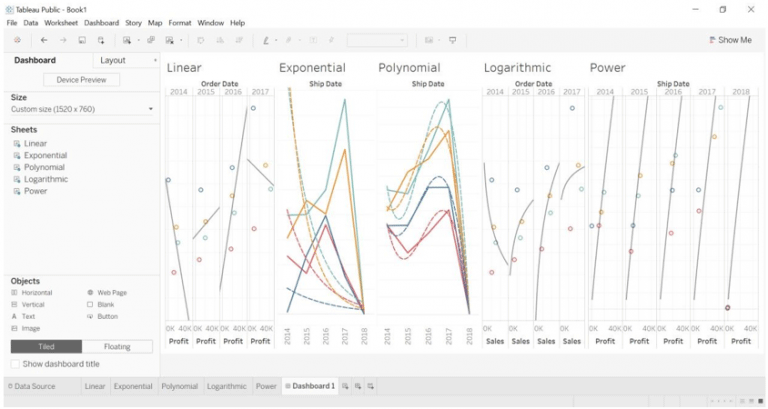Click the Presentation Mode icon
This screenshot has width=768, height=409.
pyautogui.click(x=453, y=40)
